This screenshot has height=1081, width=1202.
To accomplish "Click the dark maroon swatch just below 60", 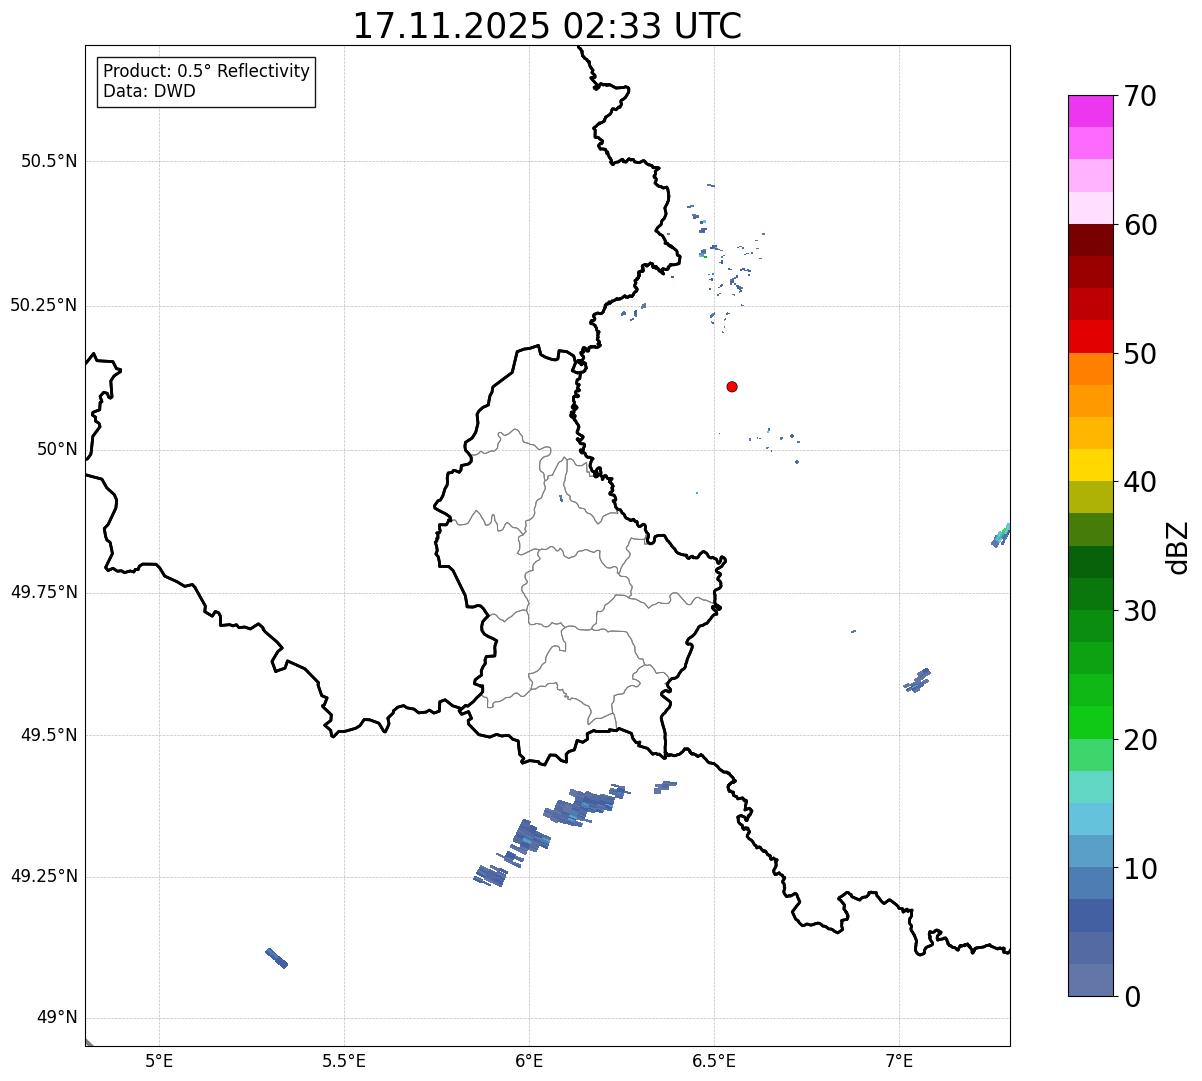I will pyautogui.click(x=1091, y=240).
